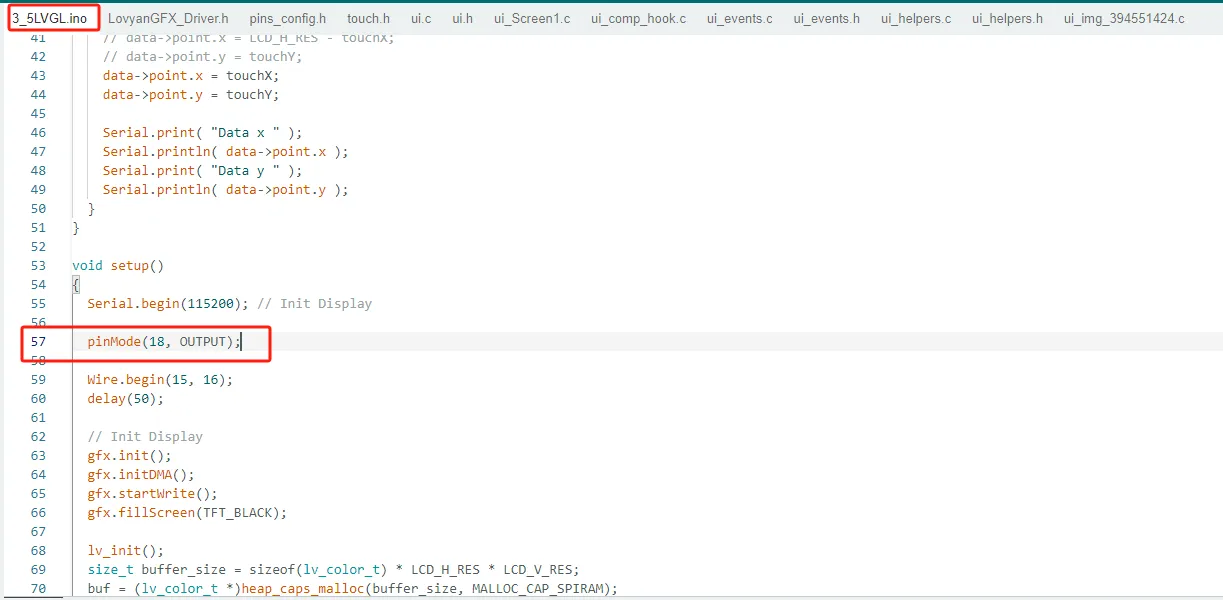
Task: Switch to the 3_5LVGL.ino tab
Action: [56, 18]
